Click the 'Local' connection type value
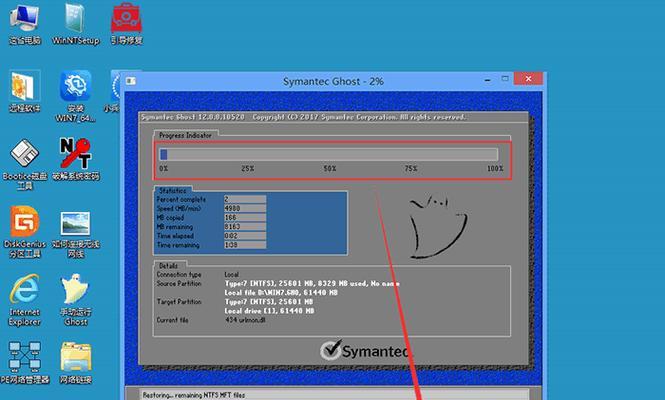665x400 pixels. coord(232,274)
